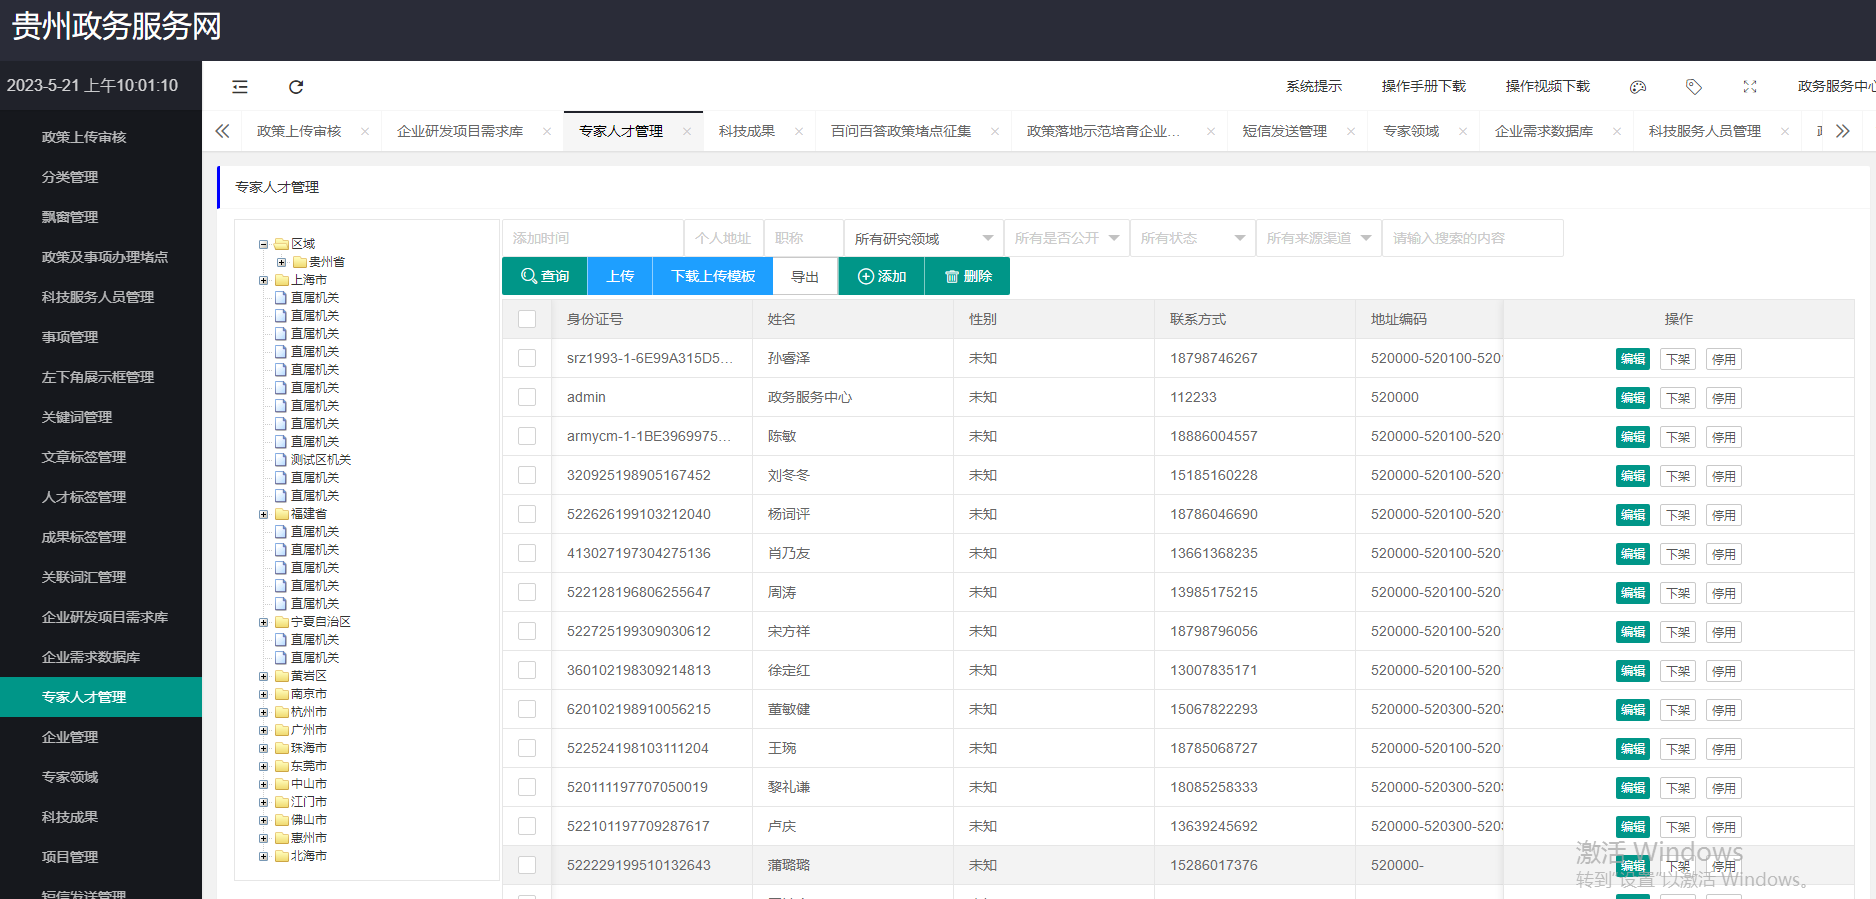
Task: Tick the select-all checkbox in table header
Action: 527,319
